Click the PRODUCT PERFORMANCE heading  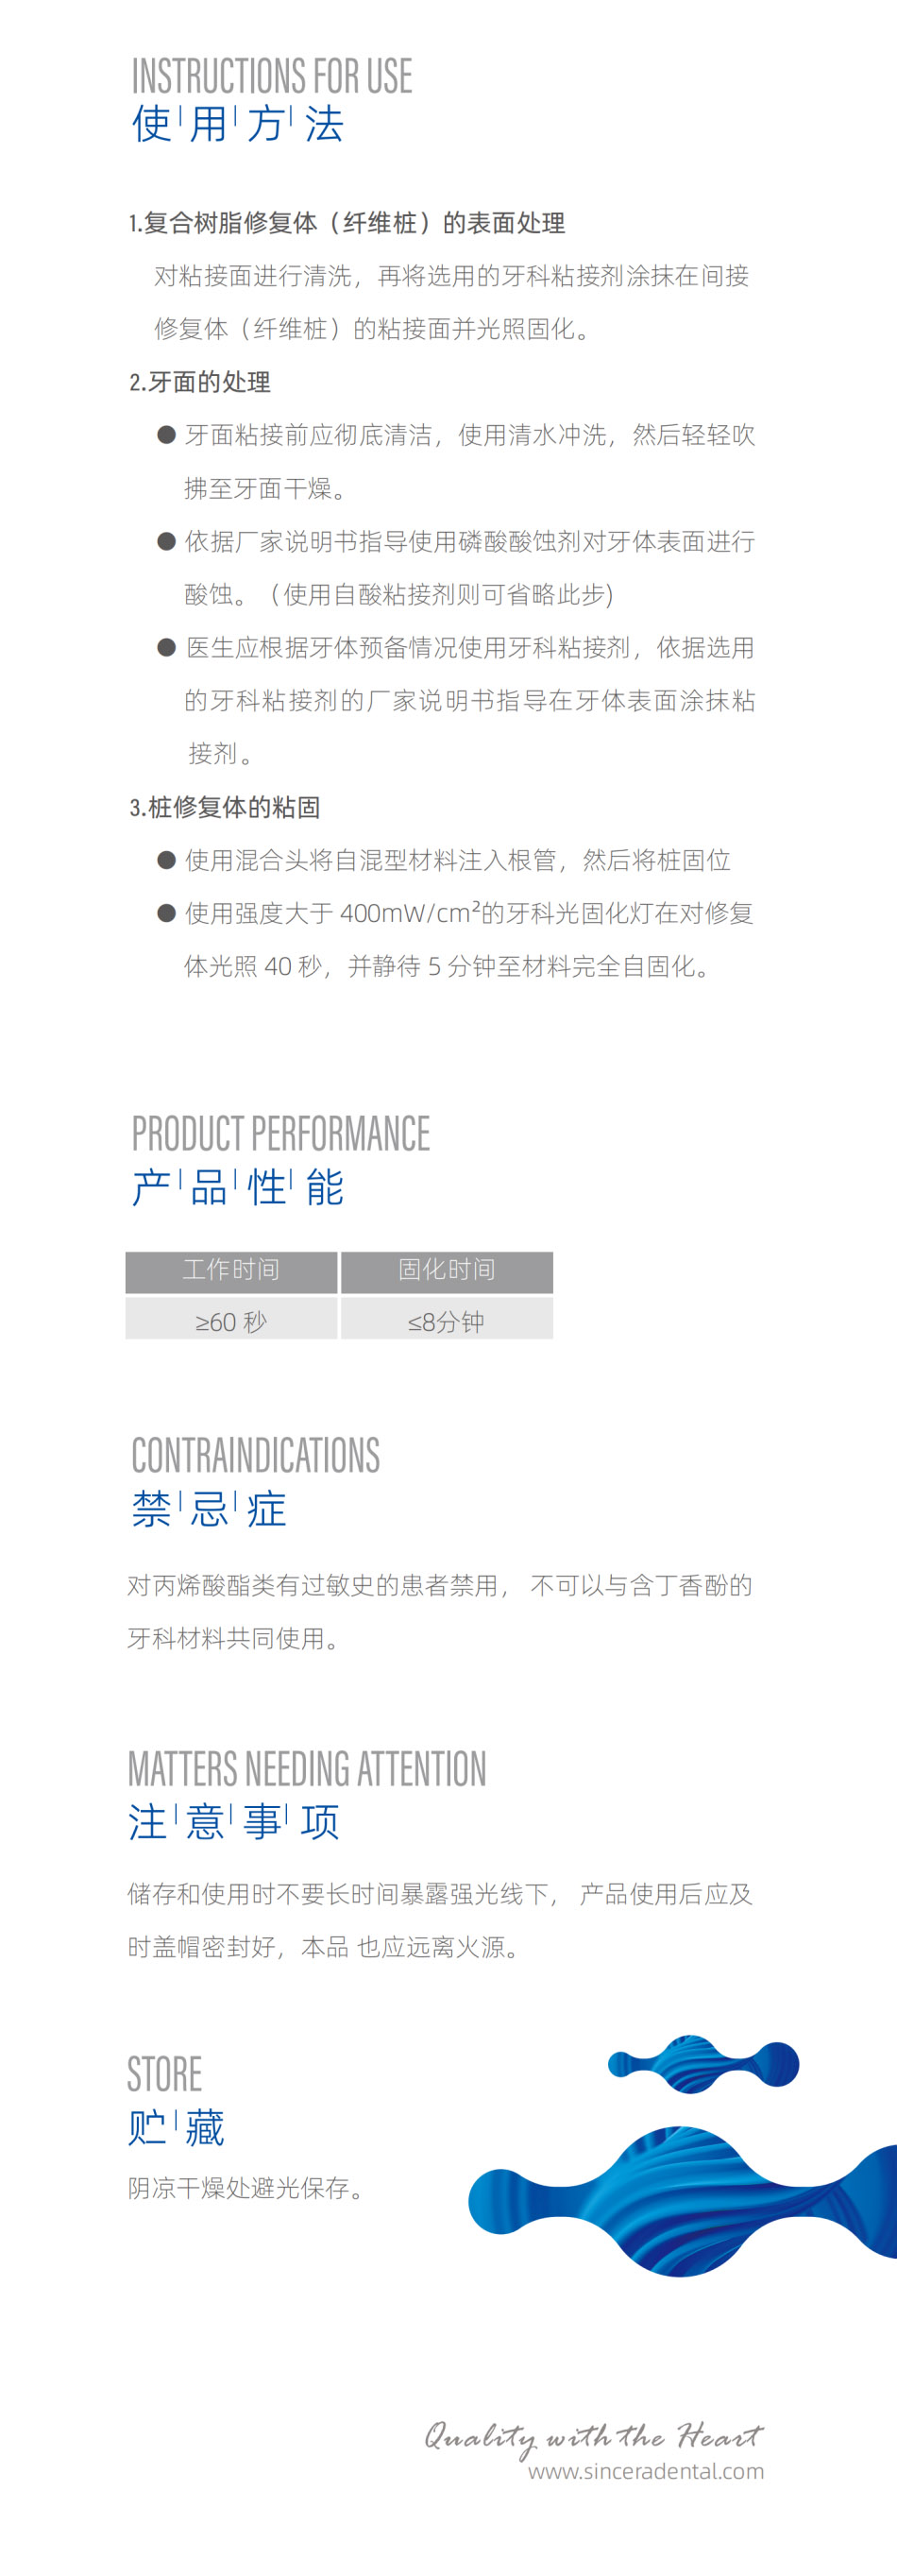[x=281, y=1134]
